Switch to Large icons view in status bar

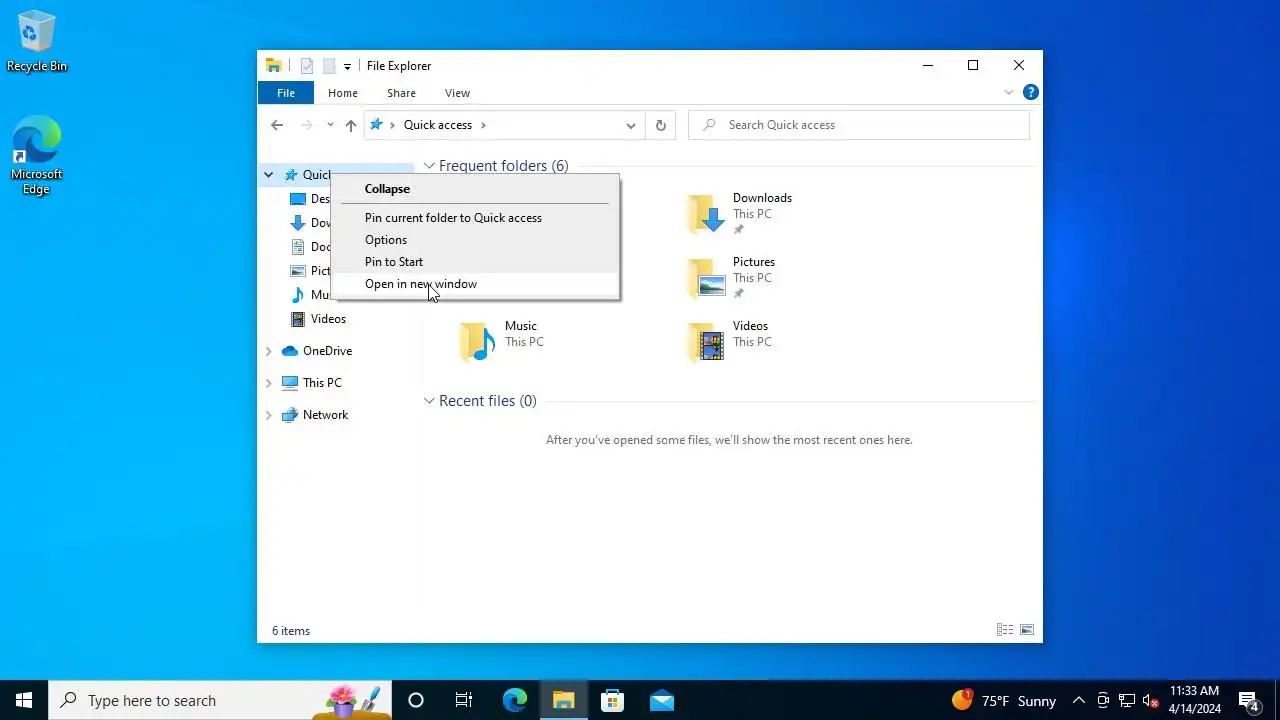click(1027, 630)
